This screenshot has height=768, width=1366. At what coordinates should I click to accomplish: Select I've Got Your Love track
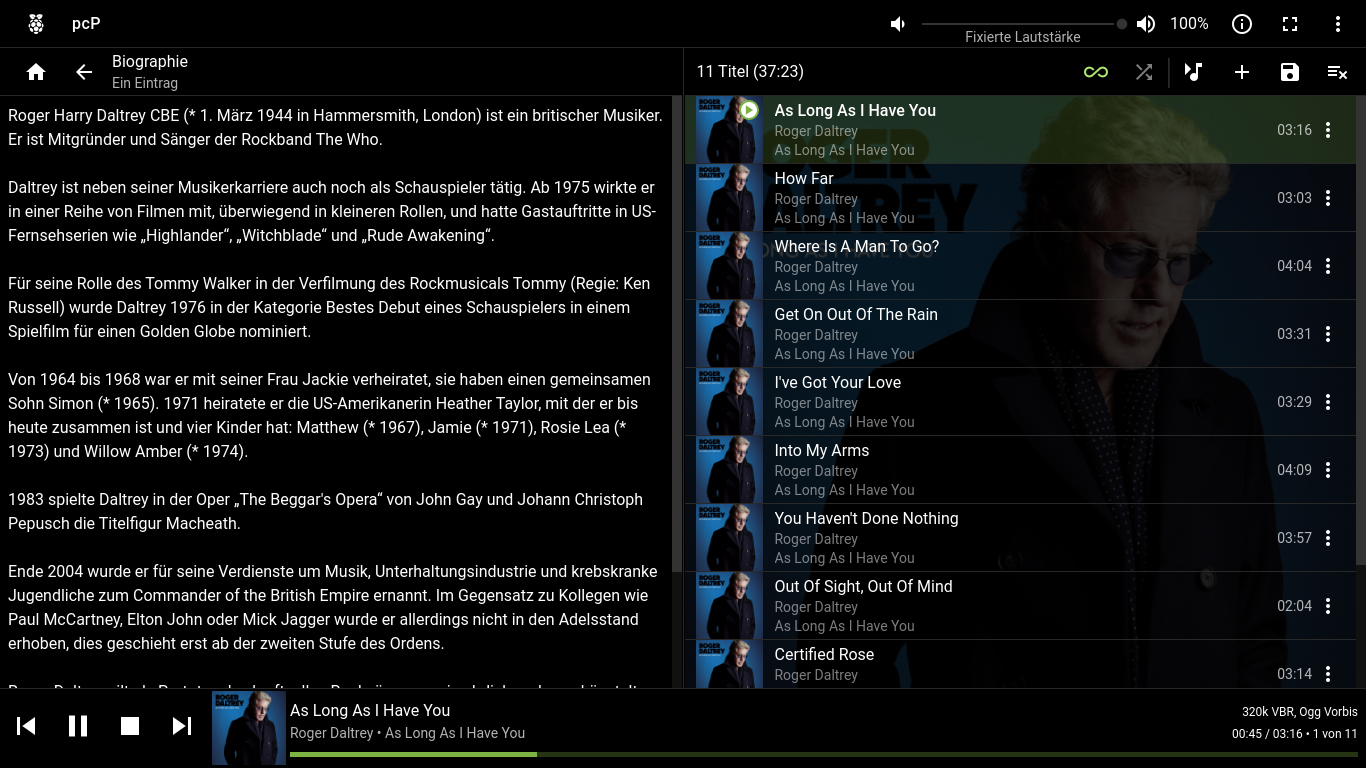1020,402
